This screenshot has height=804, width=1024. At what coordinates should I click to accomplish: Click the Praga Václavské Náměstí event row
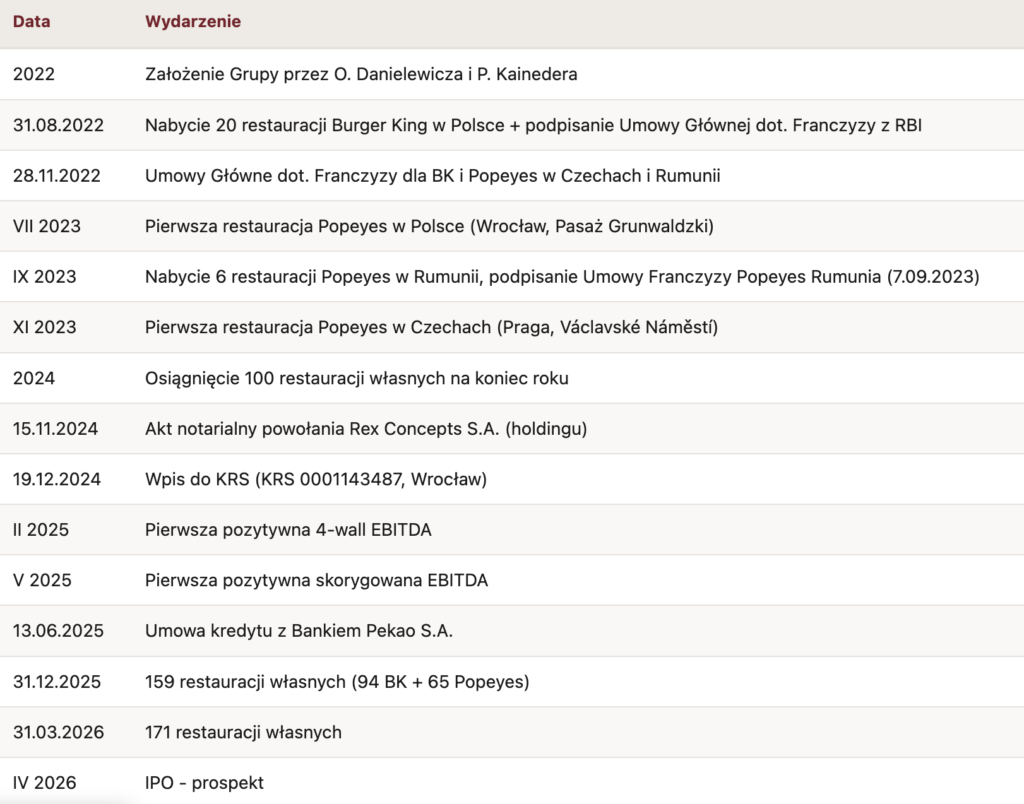click(431, 327)
